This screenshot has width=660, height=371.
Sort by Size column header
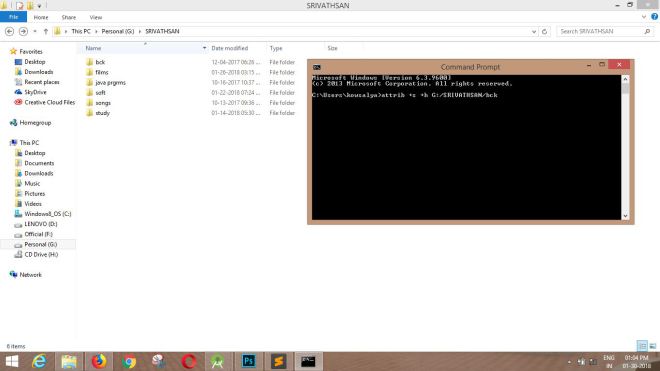333,48
